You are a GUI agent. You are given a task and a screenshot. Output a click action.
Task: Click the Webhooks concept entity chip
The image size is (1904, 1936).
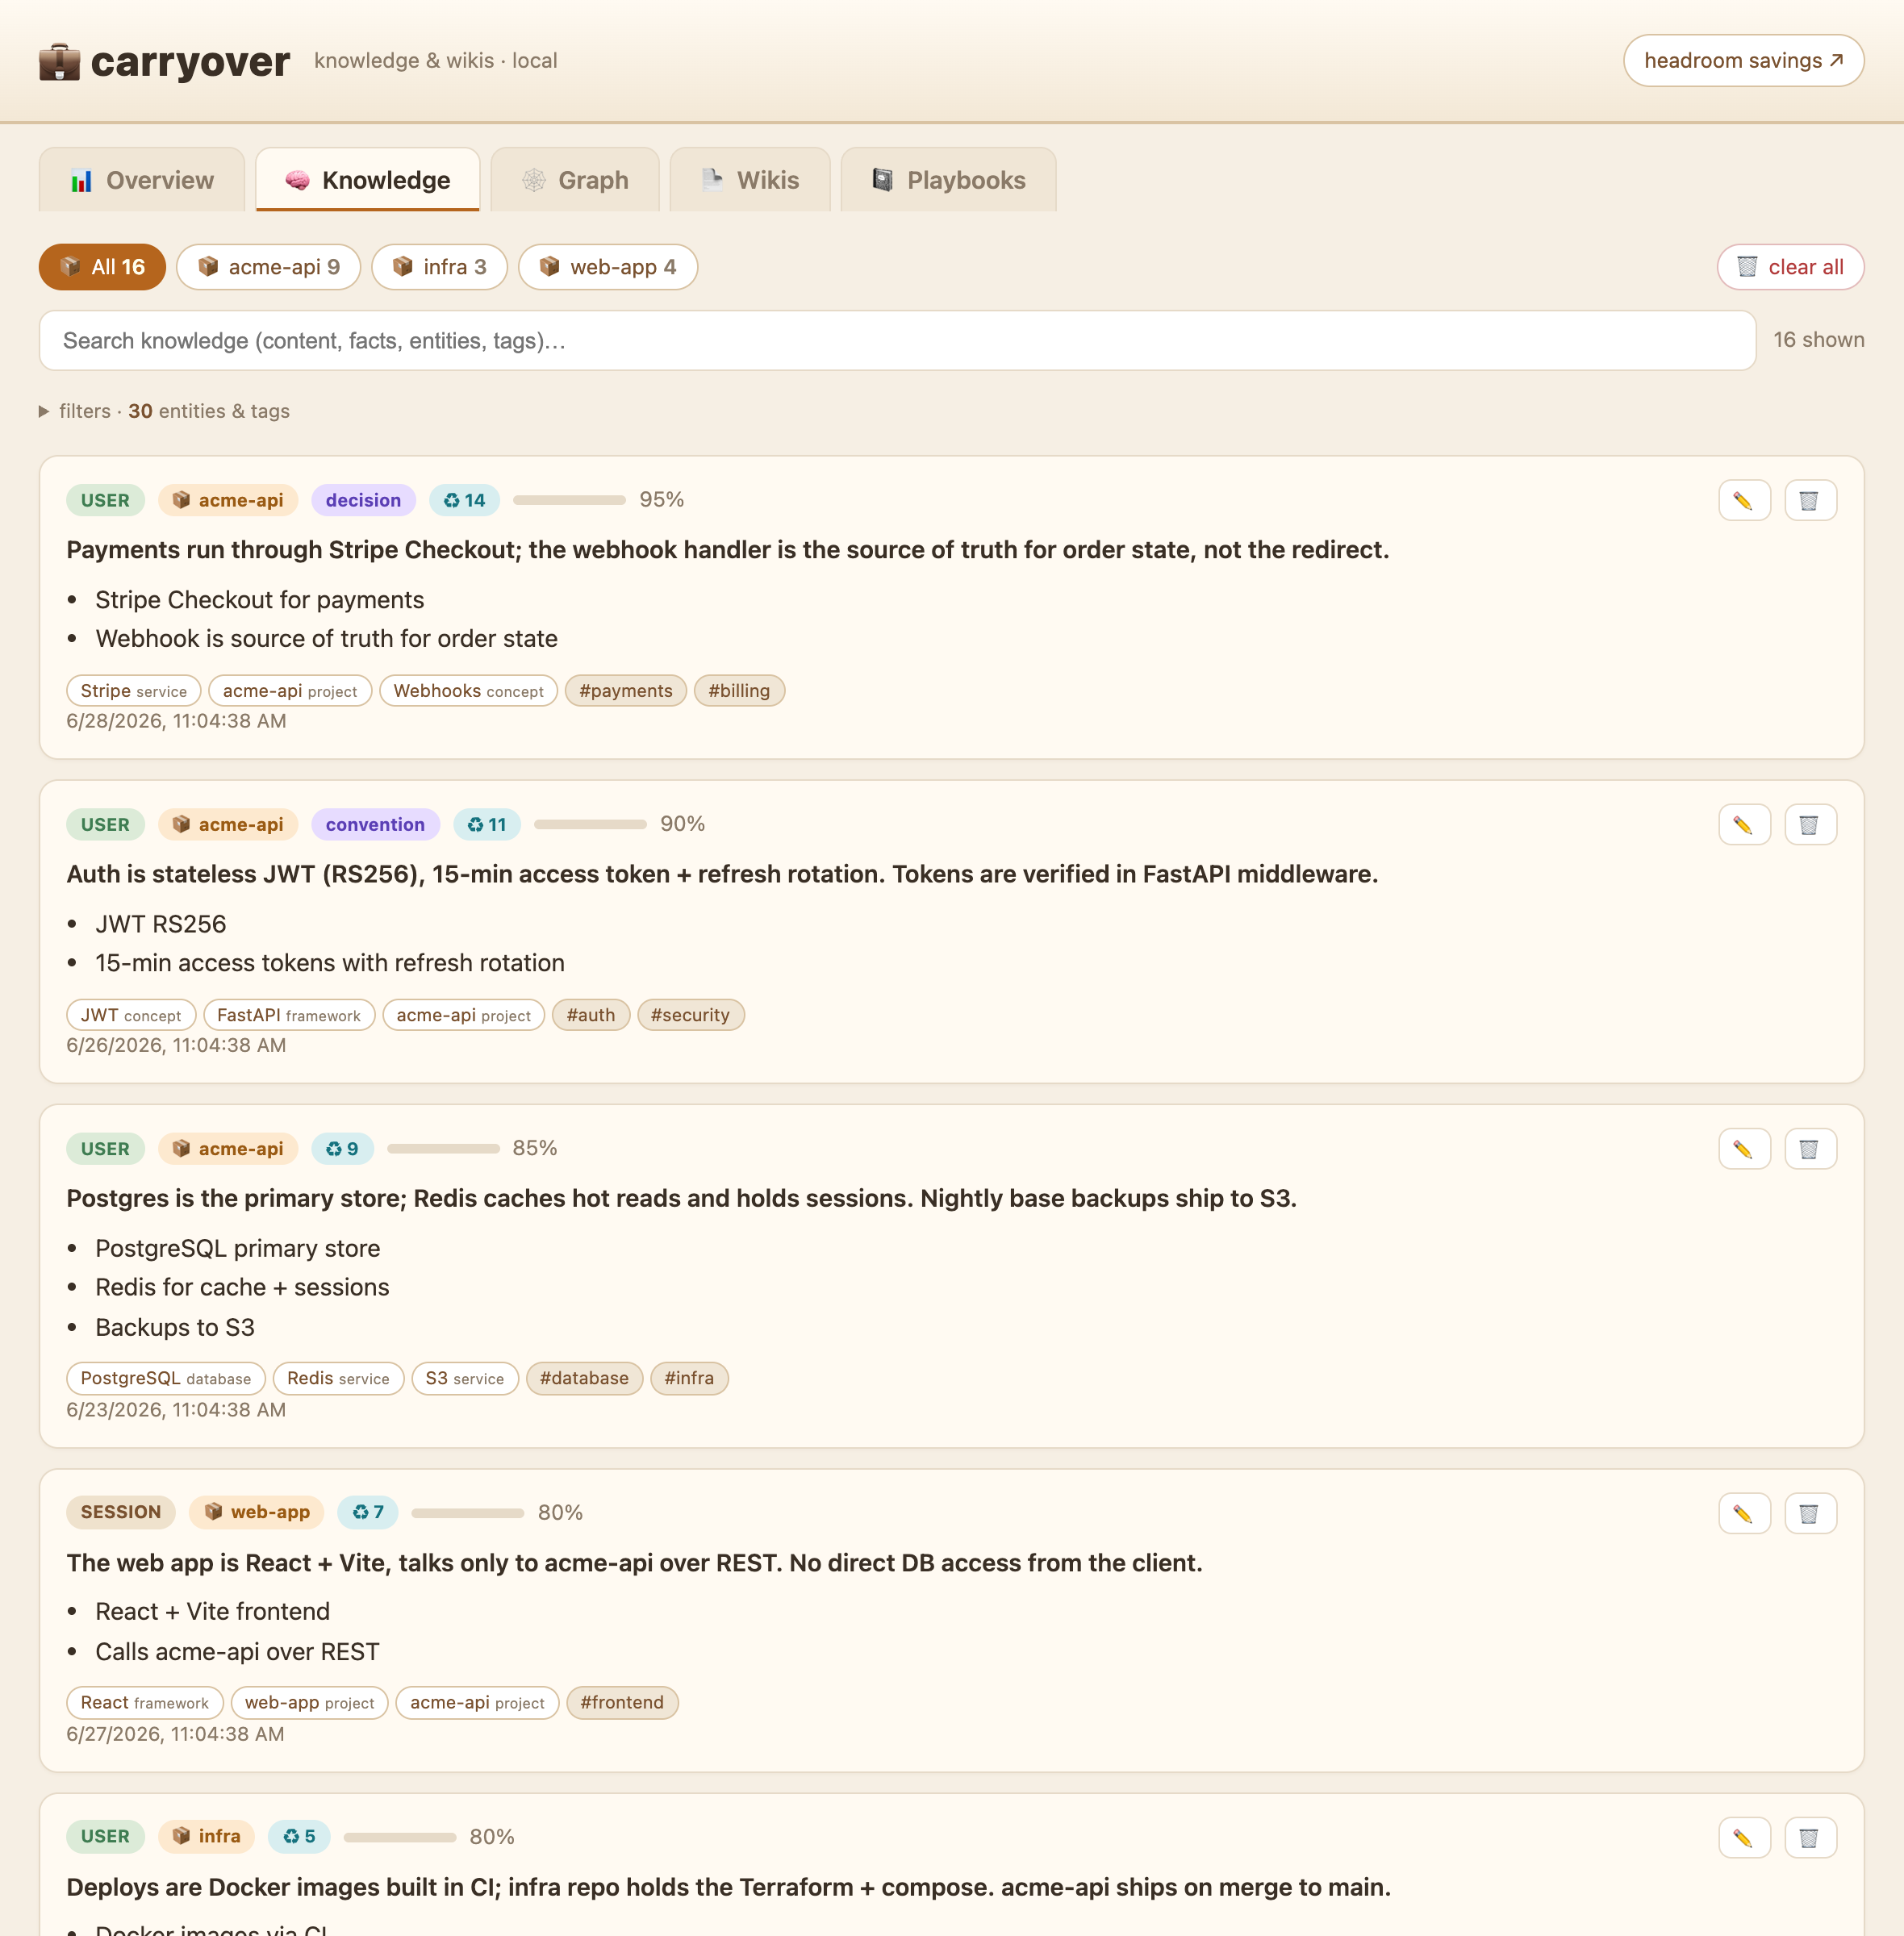[468, 691]
